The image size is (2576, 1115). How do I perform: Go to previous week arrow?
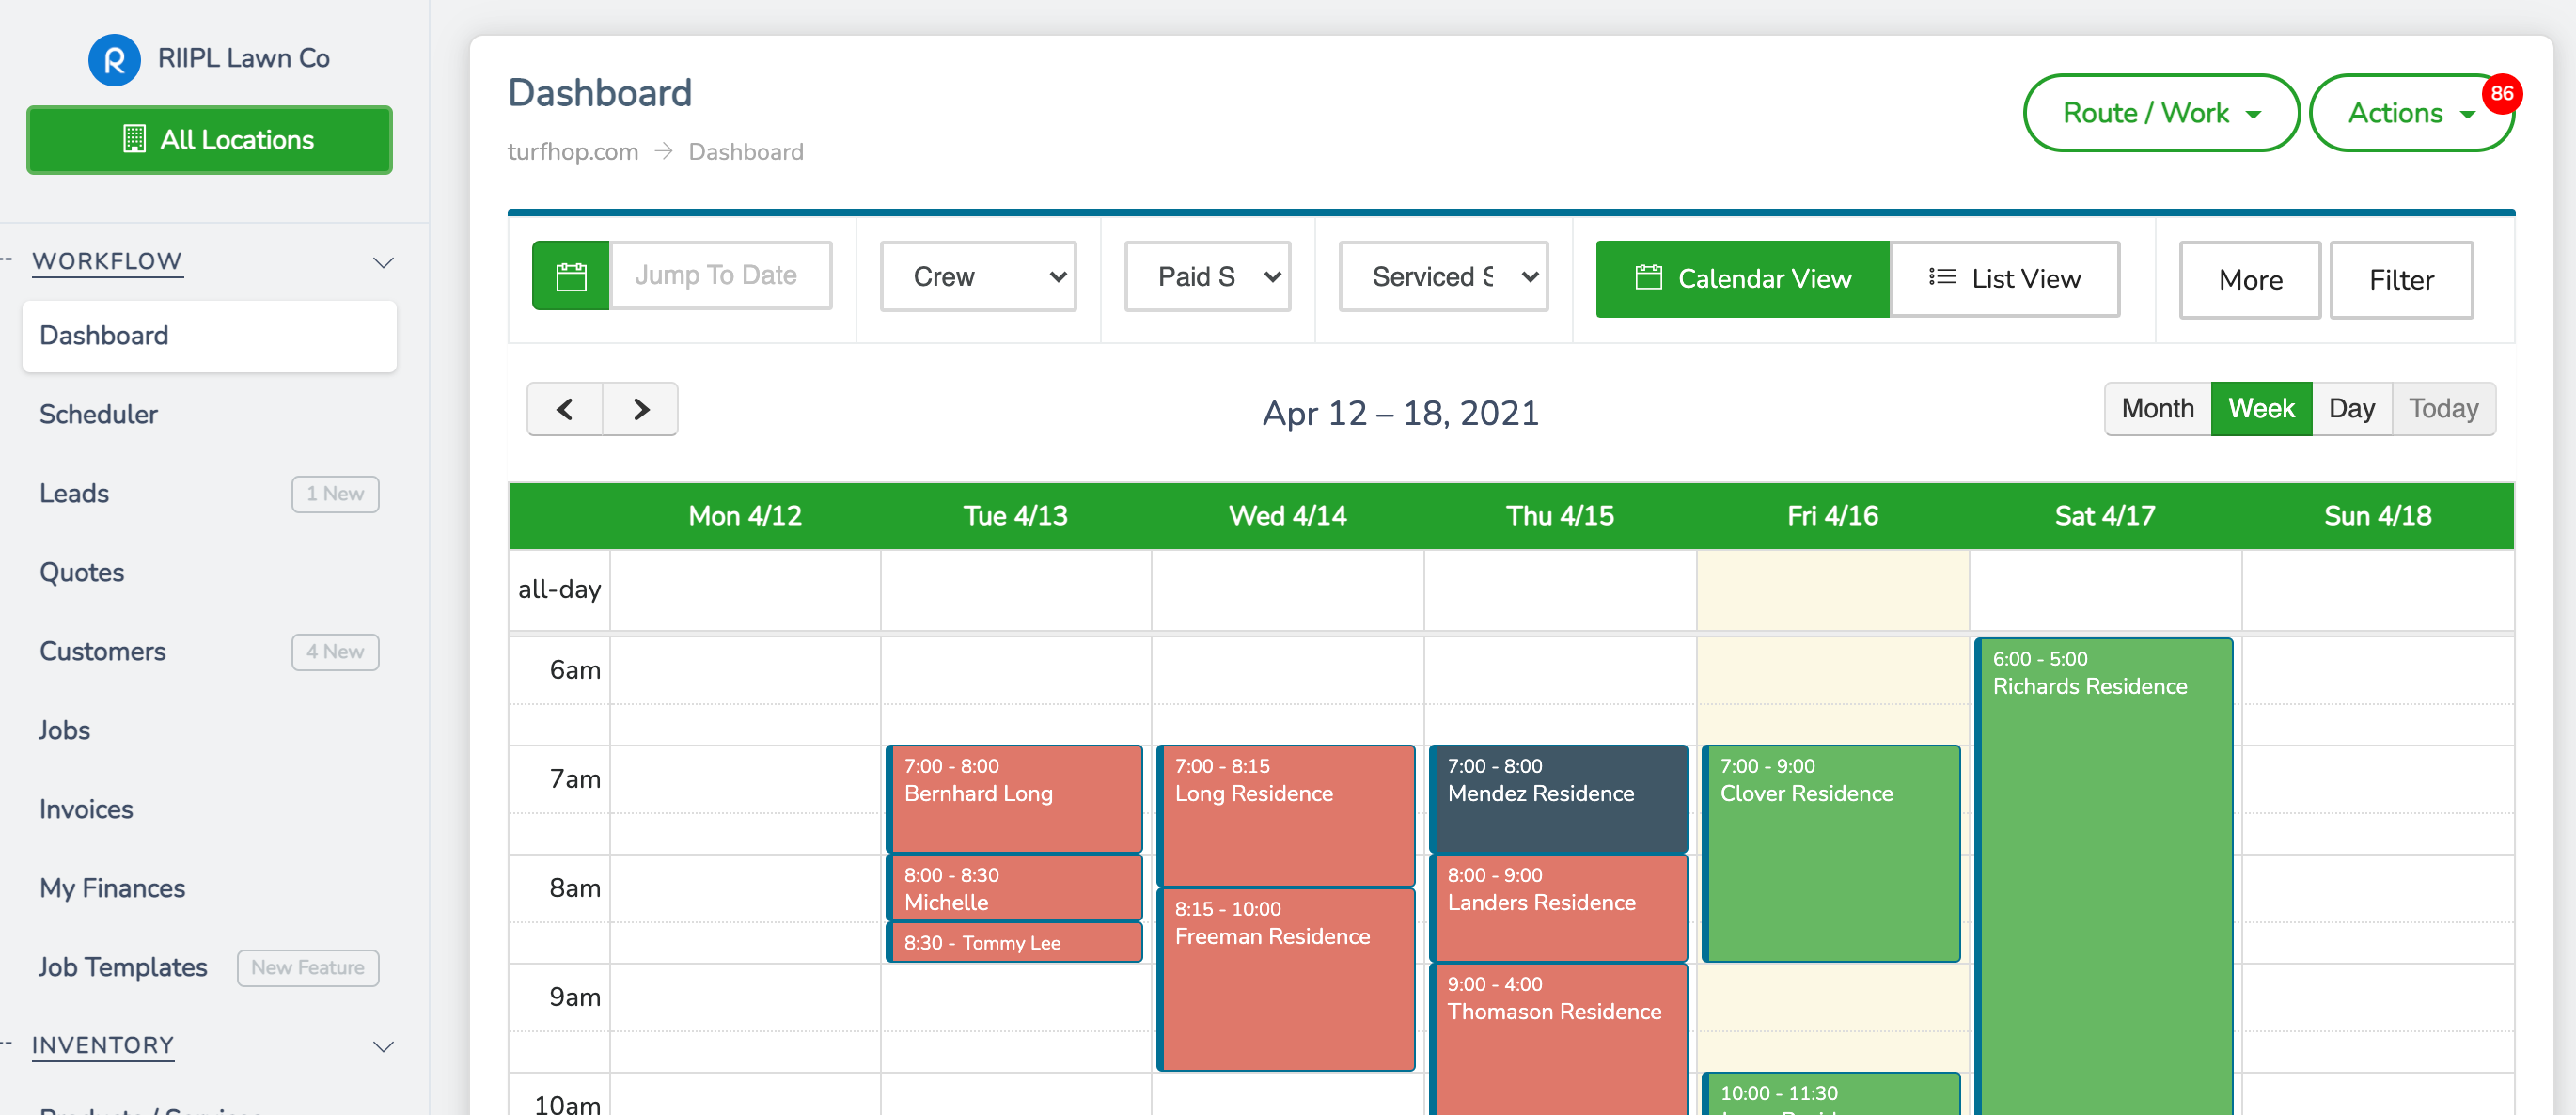(x=565, y=410)
